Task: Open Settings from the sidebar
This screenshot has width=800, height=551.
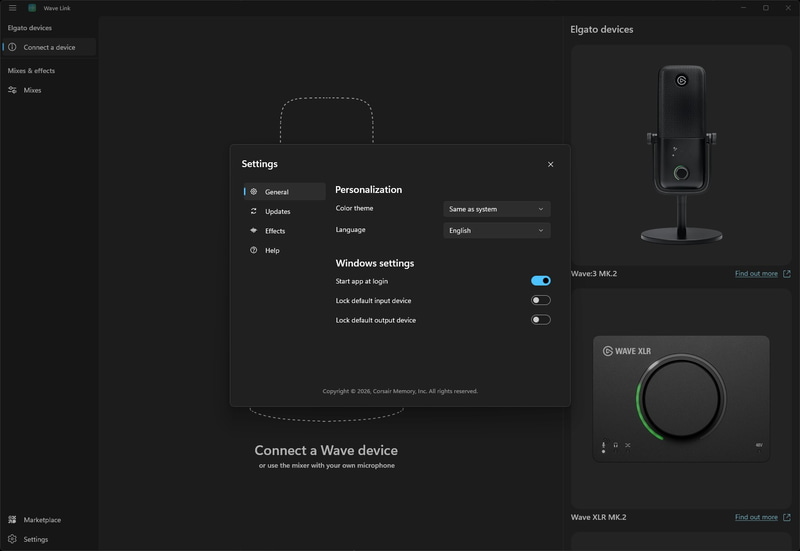Action: tap(49, 539)
